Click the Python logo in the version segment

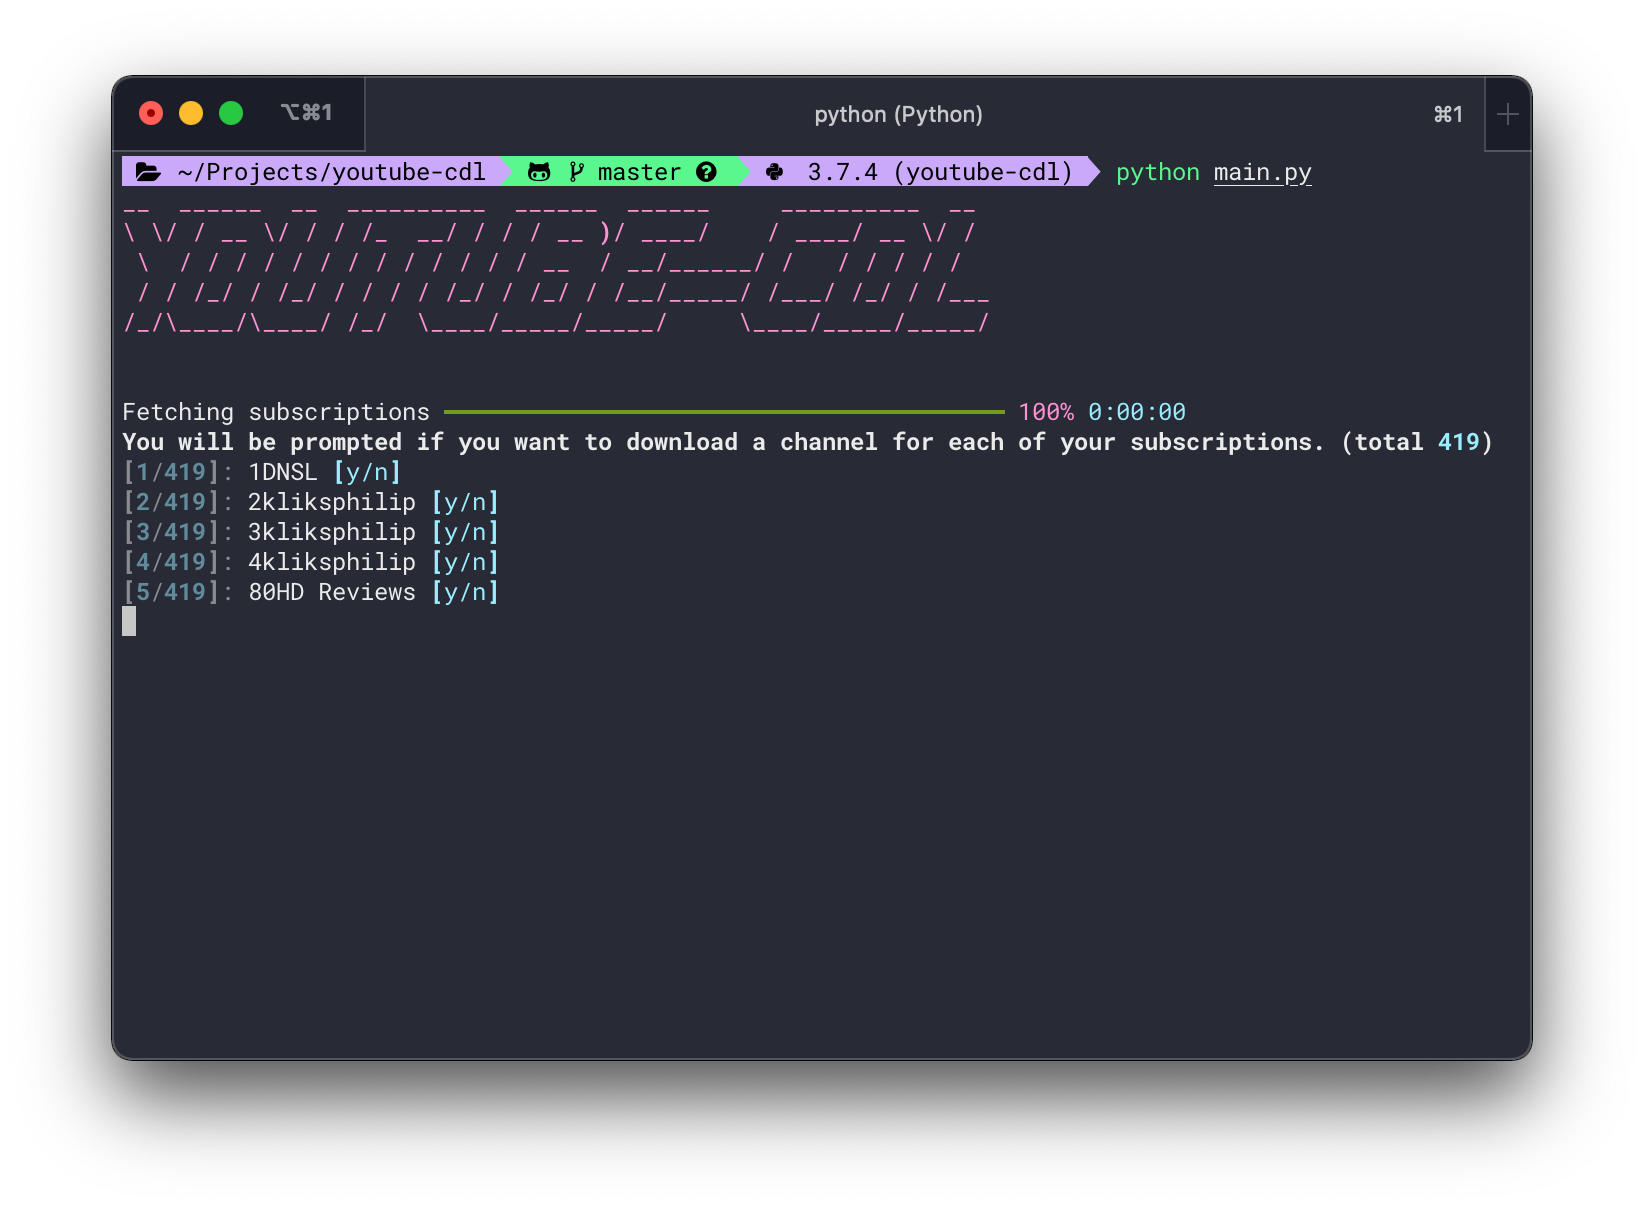[x=775, y=171]
